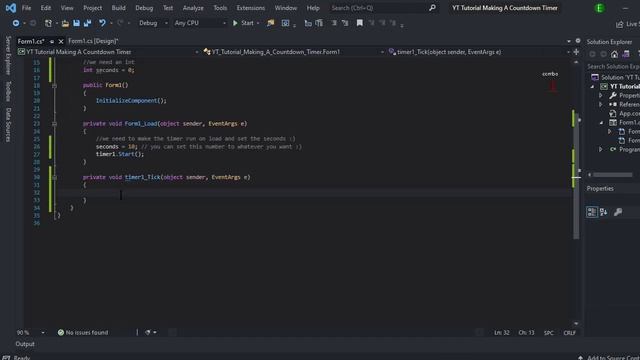Open the Project menu

93,8
